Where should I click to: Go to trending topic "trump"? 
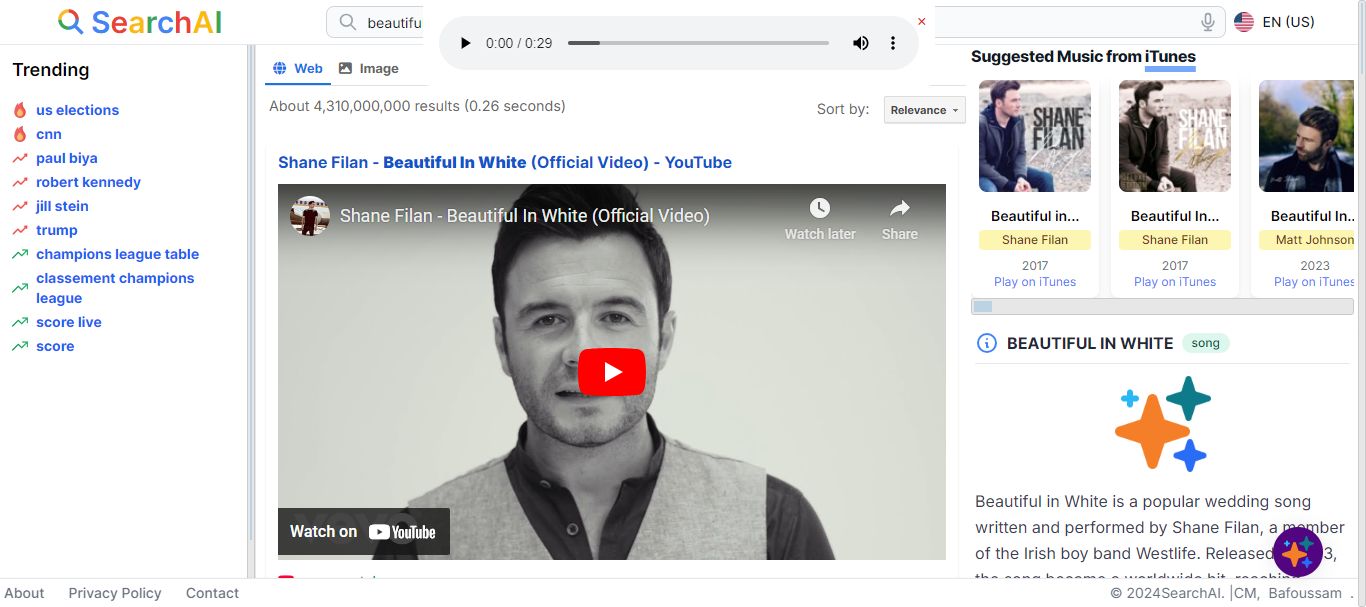tap(57, 230)
